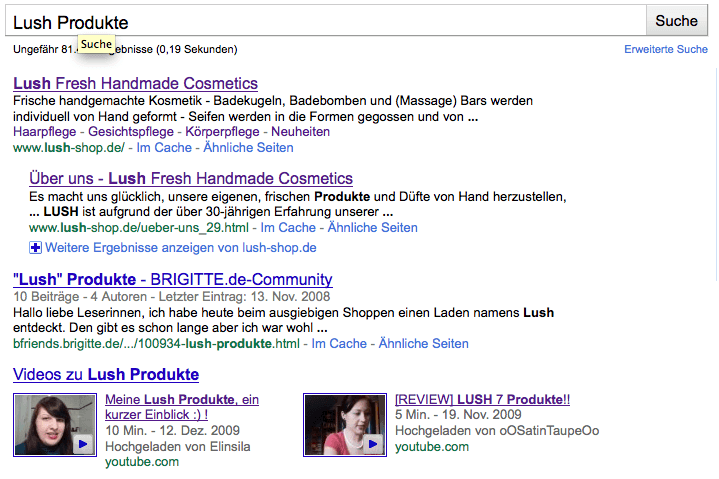Open the Körperpflege sitelink
719x479 pixels.
point(222,132)
